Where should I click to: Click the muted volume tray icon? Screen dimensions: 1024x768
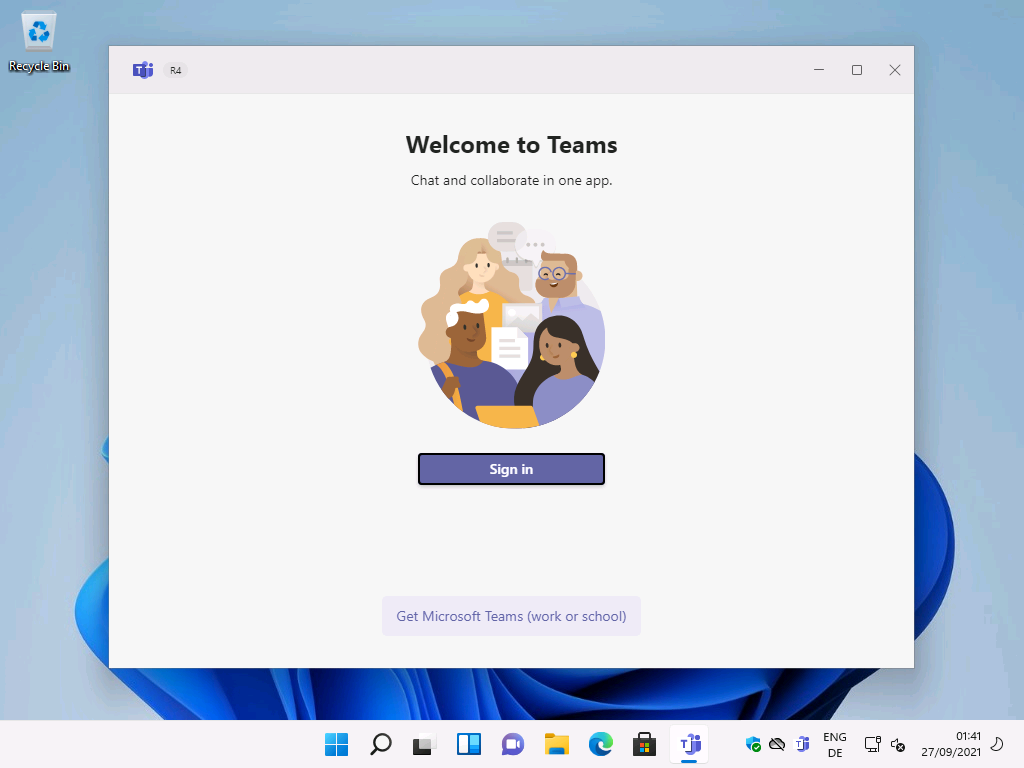point(898,744)
